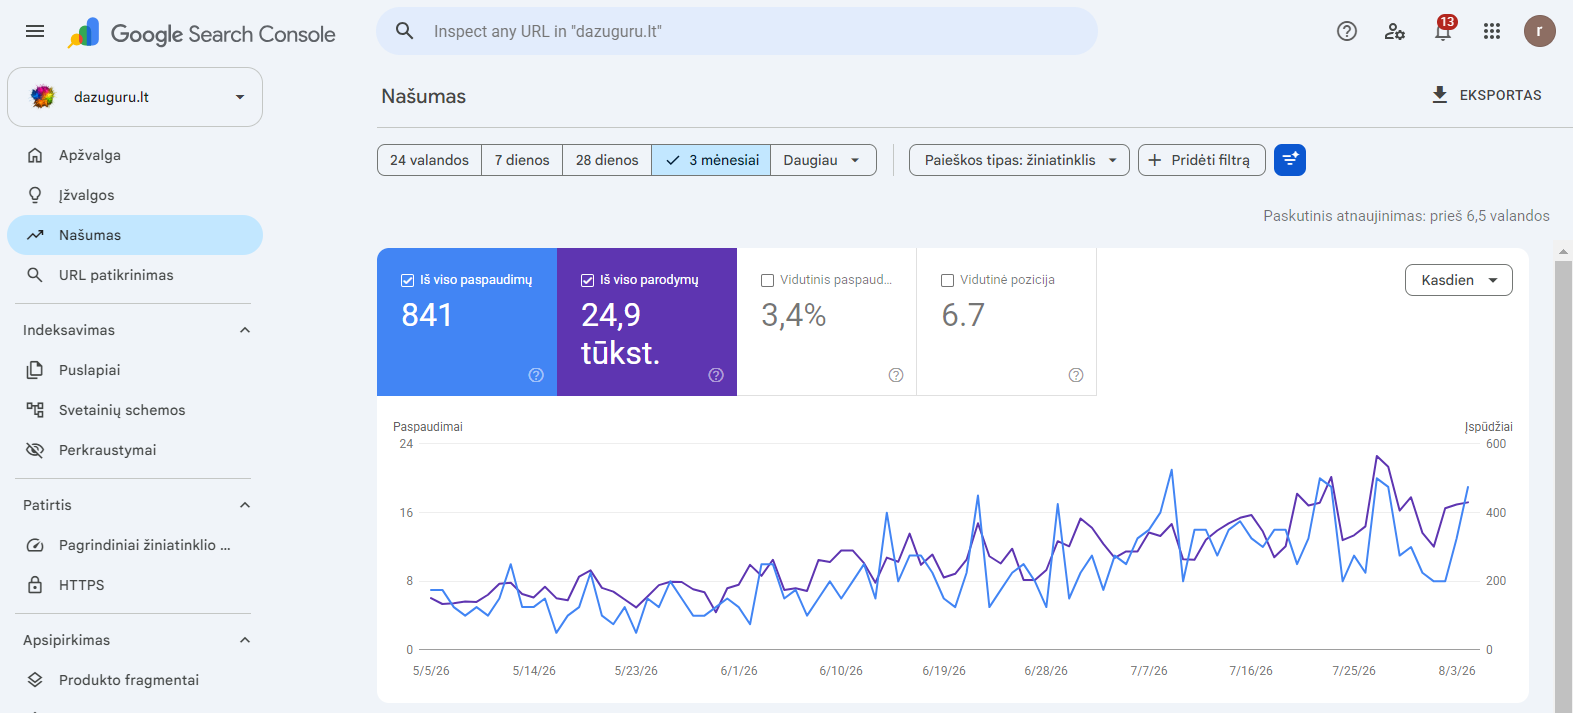The image size is (1573, 713).
Task: Open Perkraustymai sidebar link
Action: click(x=135, y=450)
